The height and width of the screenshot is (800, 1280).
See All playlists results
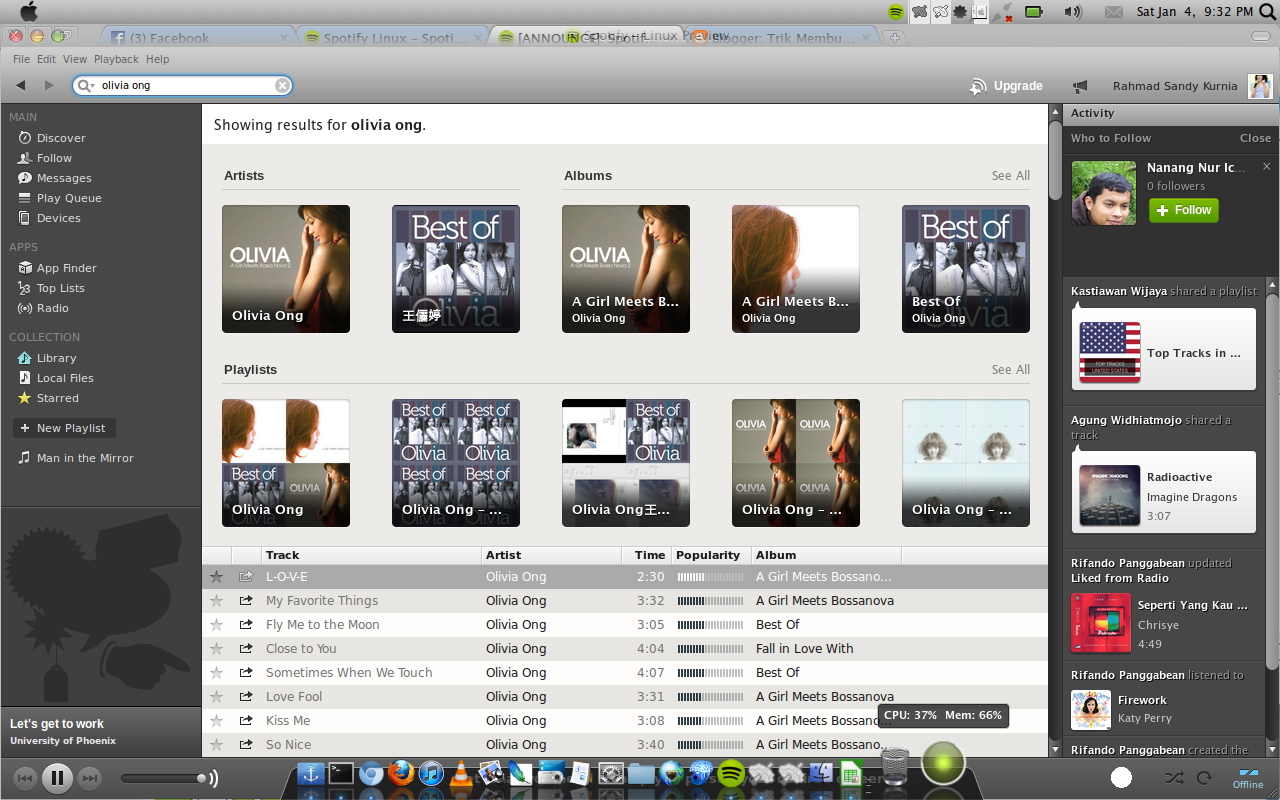1011,370
